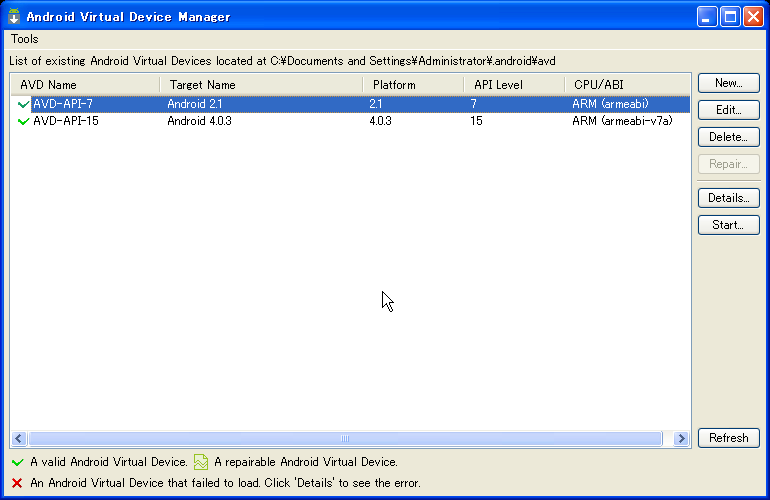
Task: Maximize the Android Virtual Device Manager window
Action: 730,17
